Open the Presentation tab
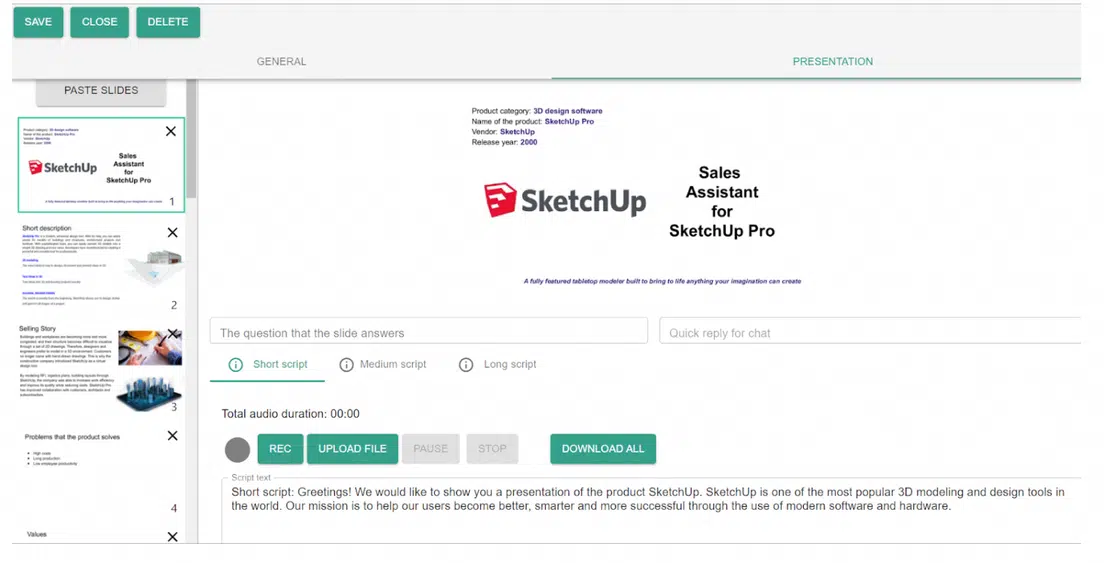 832,62
